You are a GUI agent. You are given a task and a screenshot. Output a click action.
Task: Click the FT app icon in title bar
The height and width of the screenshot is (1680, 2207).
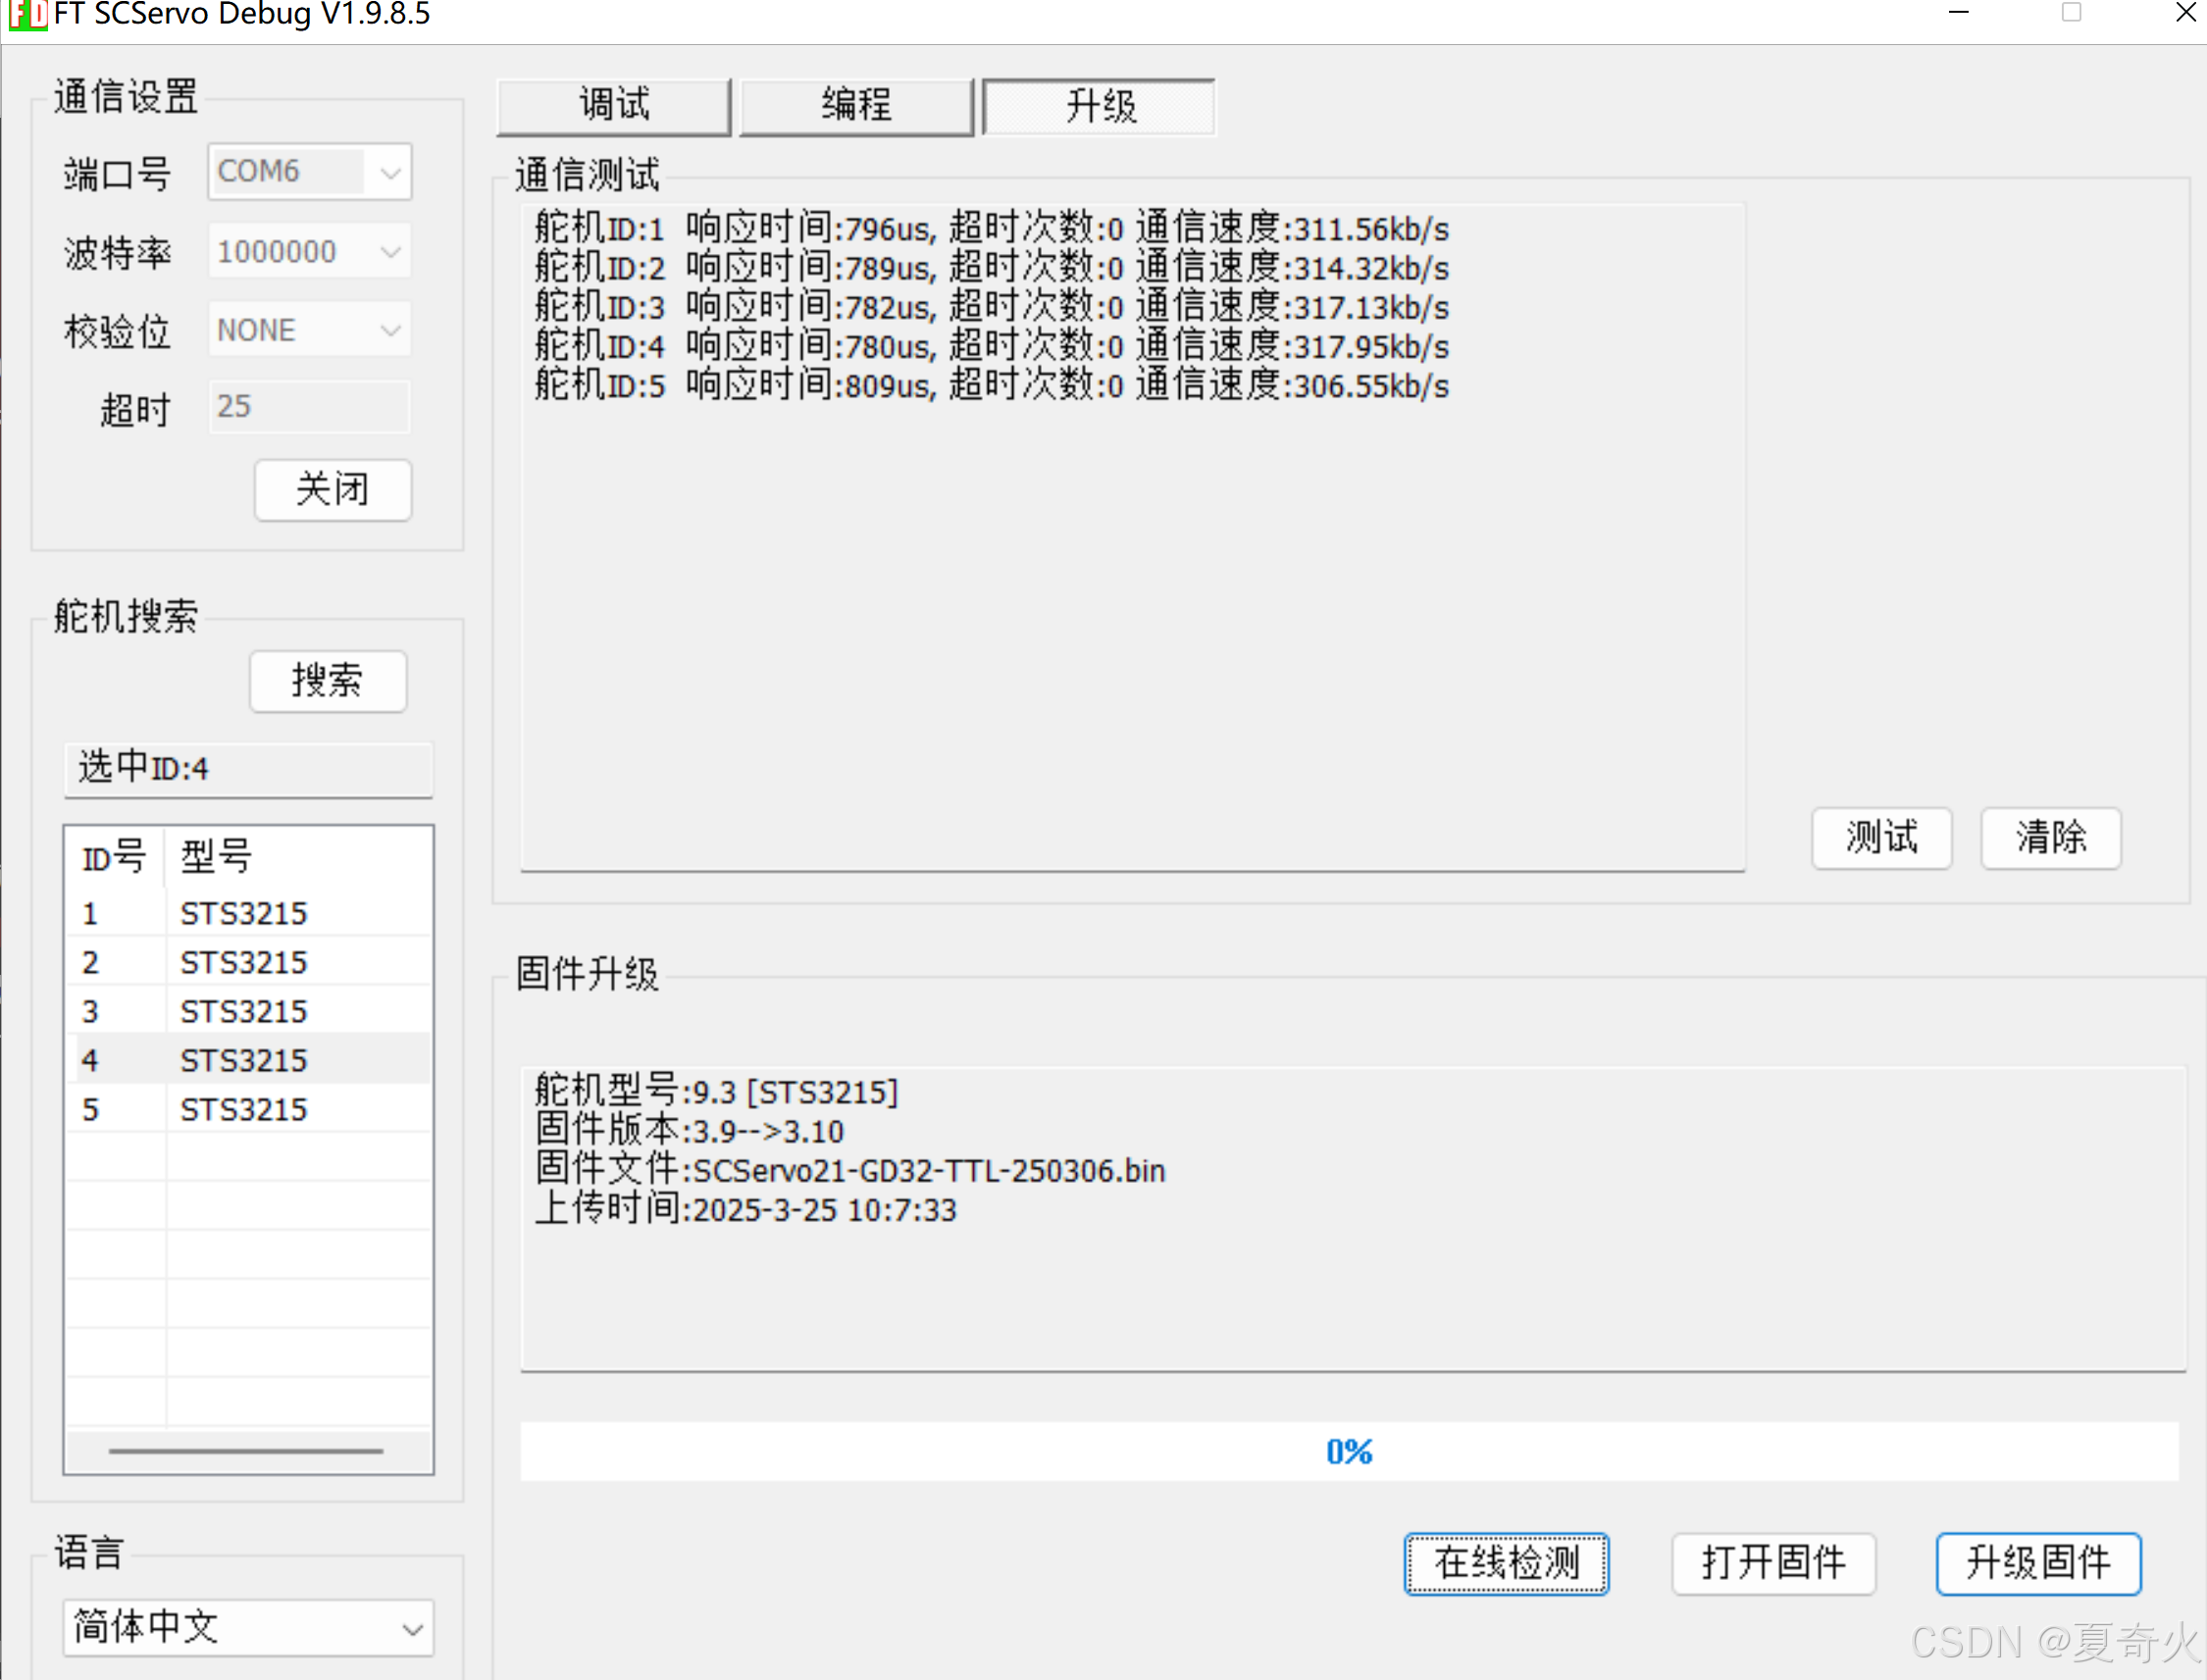[x=27, y=15]
